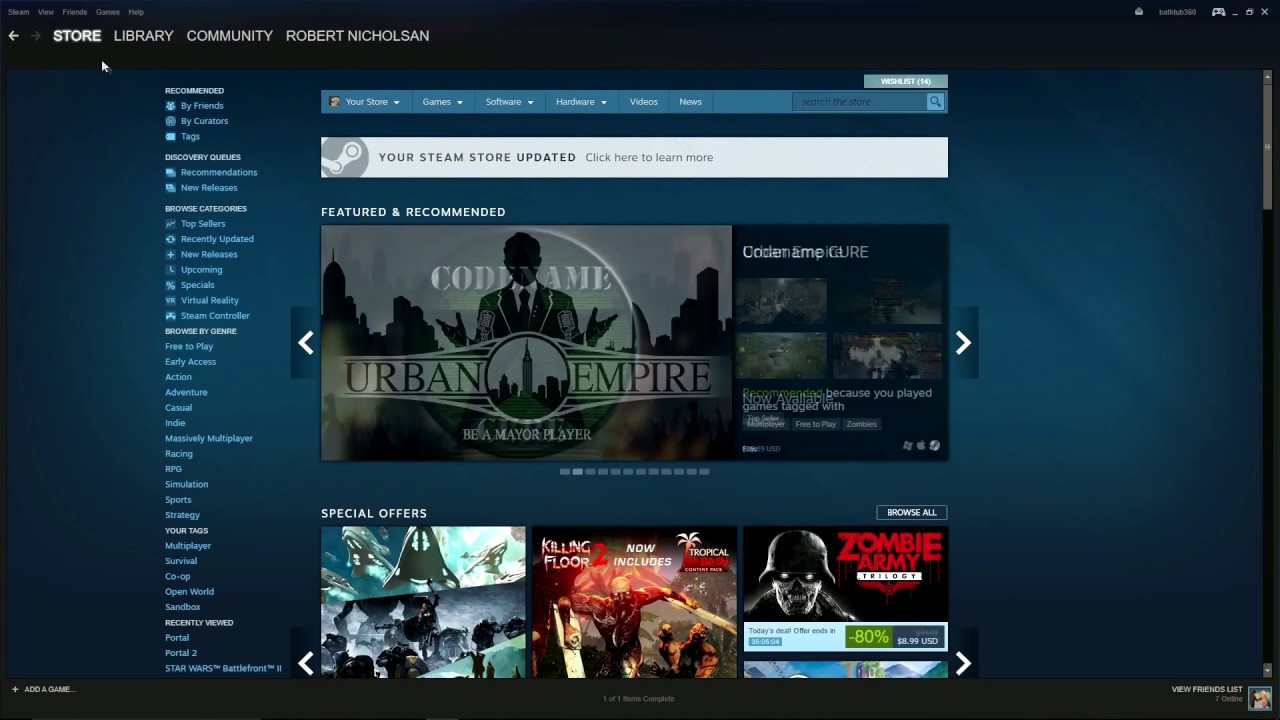Open Massively Multiplayer genre link
The width and height of the screenshot is (1280, 720).
click(209, 439)
